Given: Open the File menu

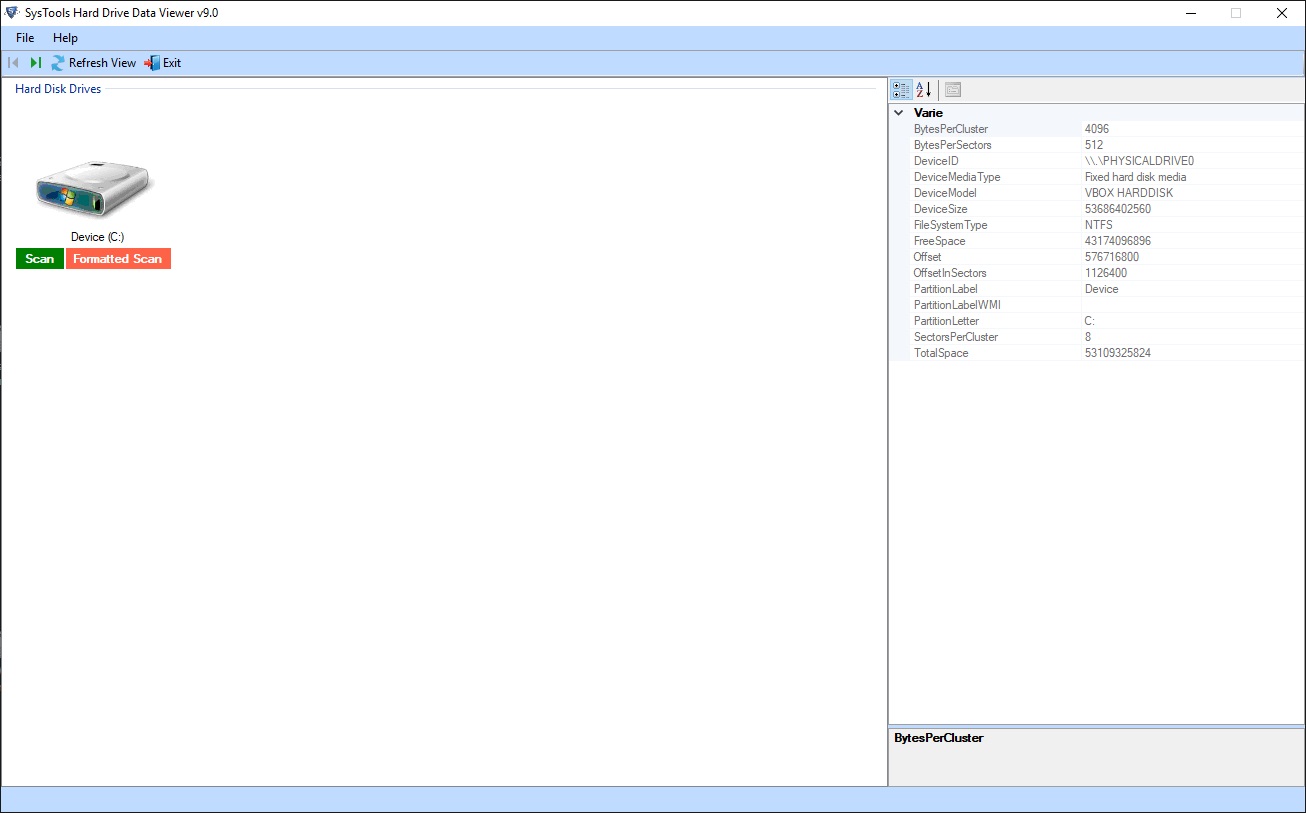Looking at the screenshot, I should [x=25, y=38].
